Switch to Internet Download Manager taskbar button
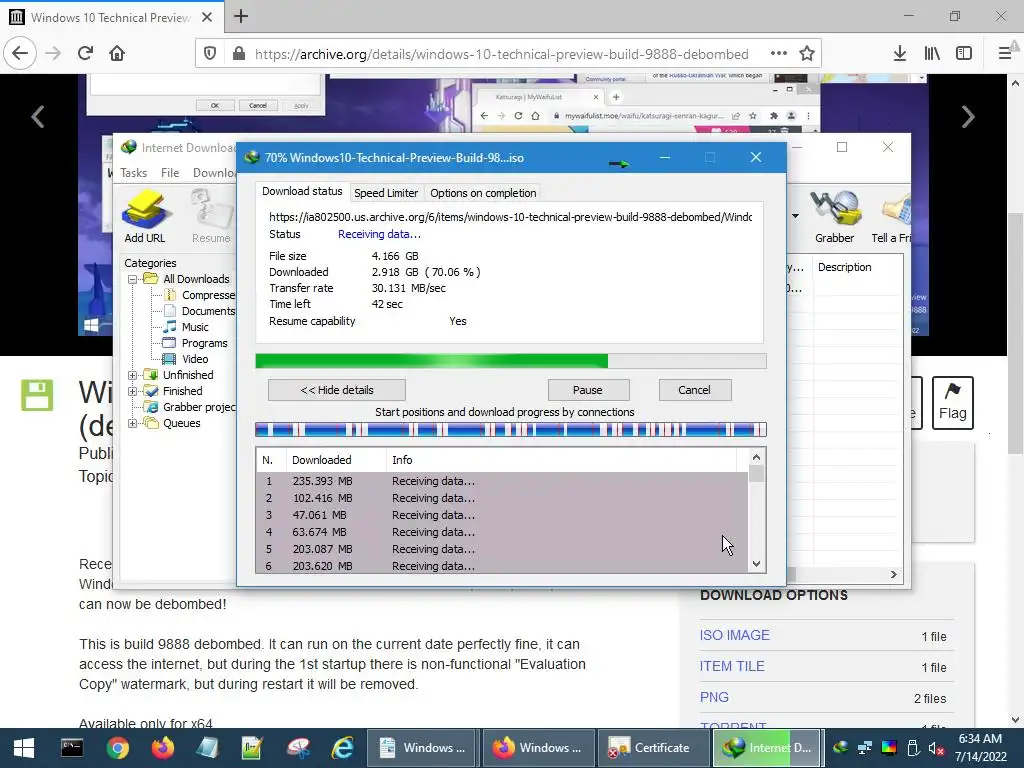Image resolution: width=1024 pixels, height=768 pixels. 769,748
